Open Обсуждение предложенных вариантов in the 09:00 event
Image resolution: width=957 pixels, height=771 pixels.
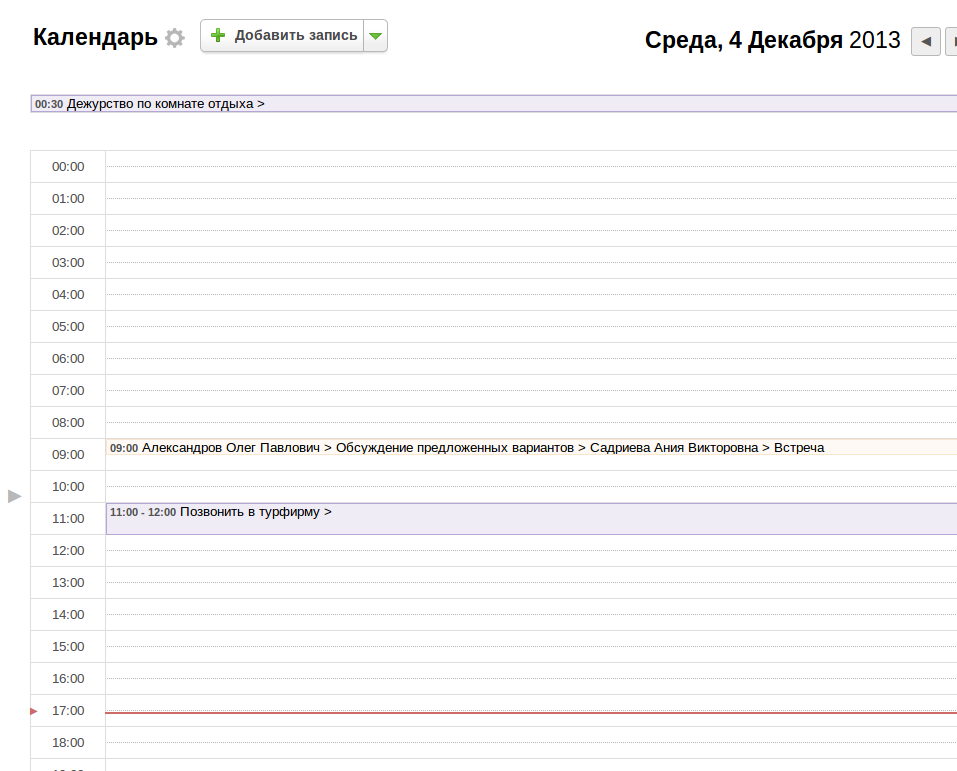point(455,448)
